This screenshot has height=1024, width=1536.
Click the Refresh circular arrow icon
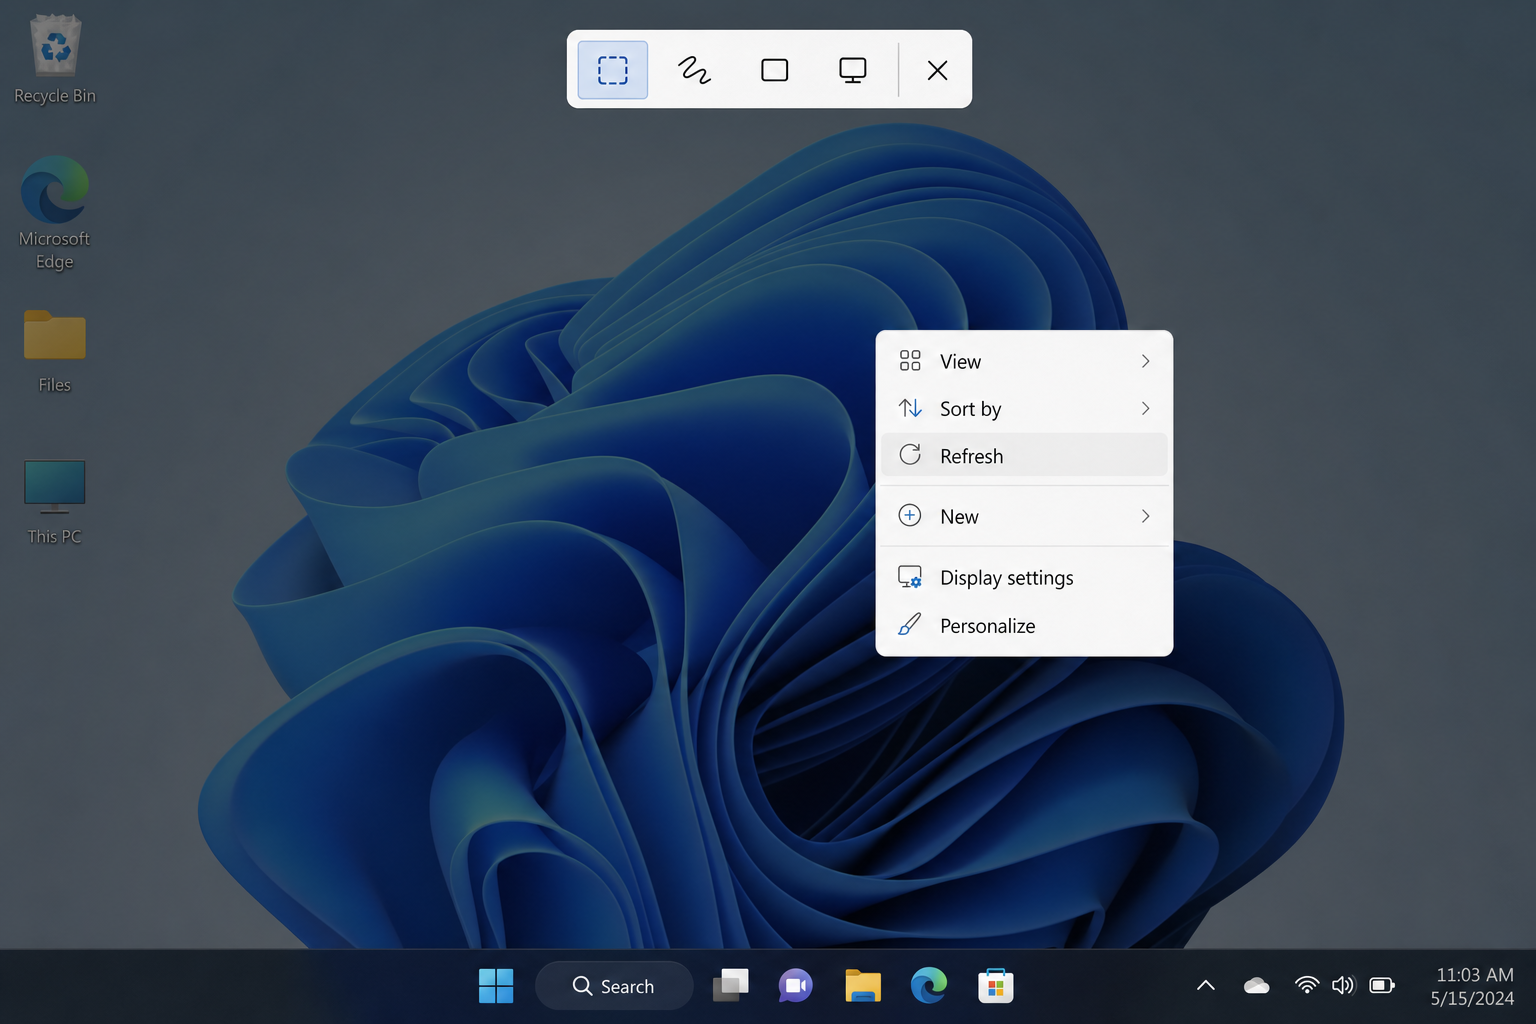click(x=910, y=455)
